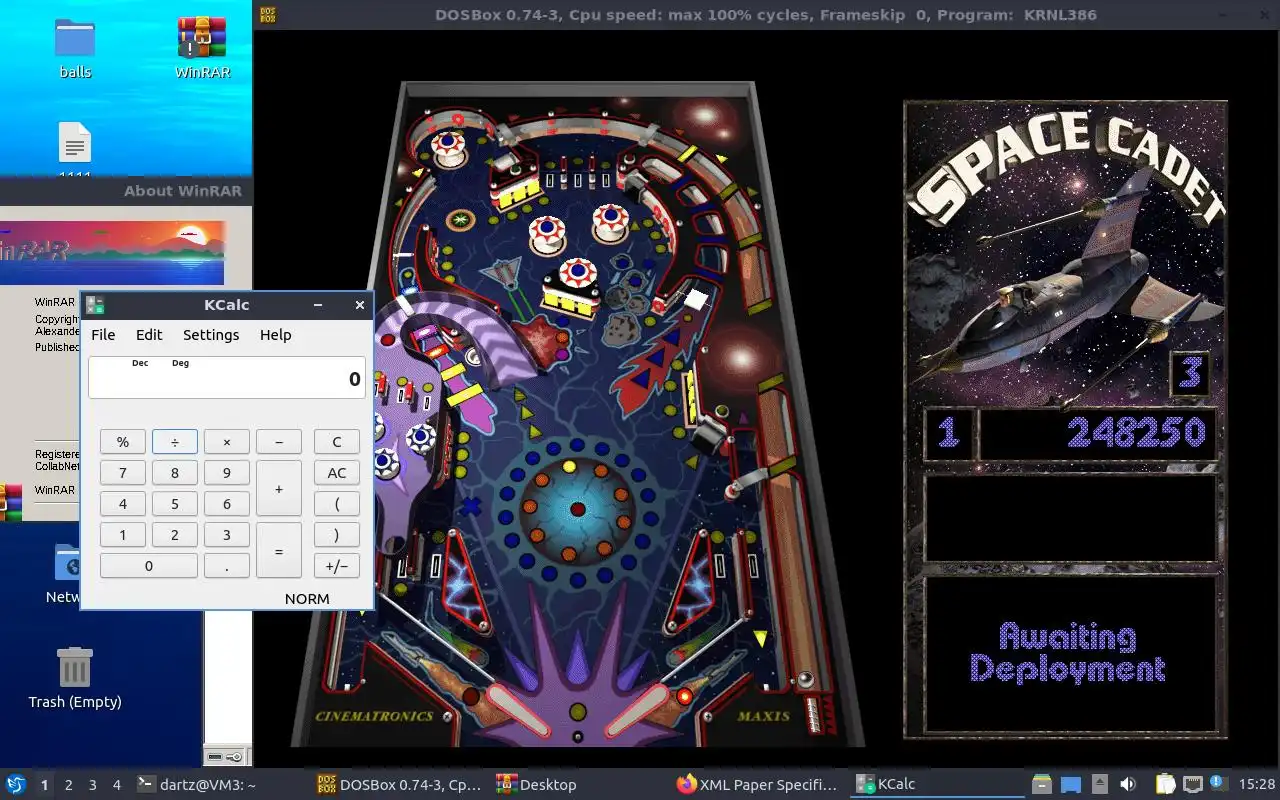Viewport: 1280px width, 800px height.
Task: Open the network connection tray icon
Action: pos(1193,784)
